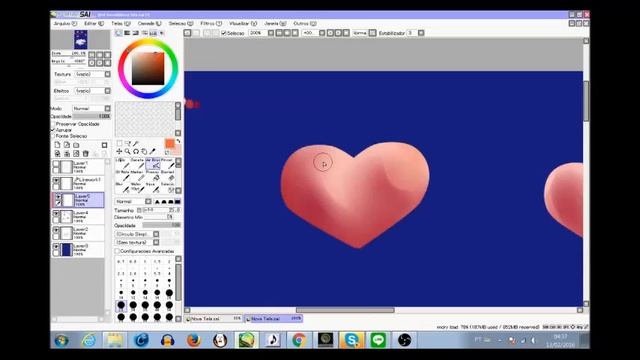Show the RGB slider panel icon

pyautogui.click(x=127, y=33)
